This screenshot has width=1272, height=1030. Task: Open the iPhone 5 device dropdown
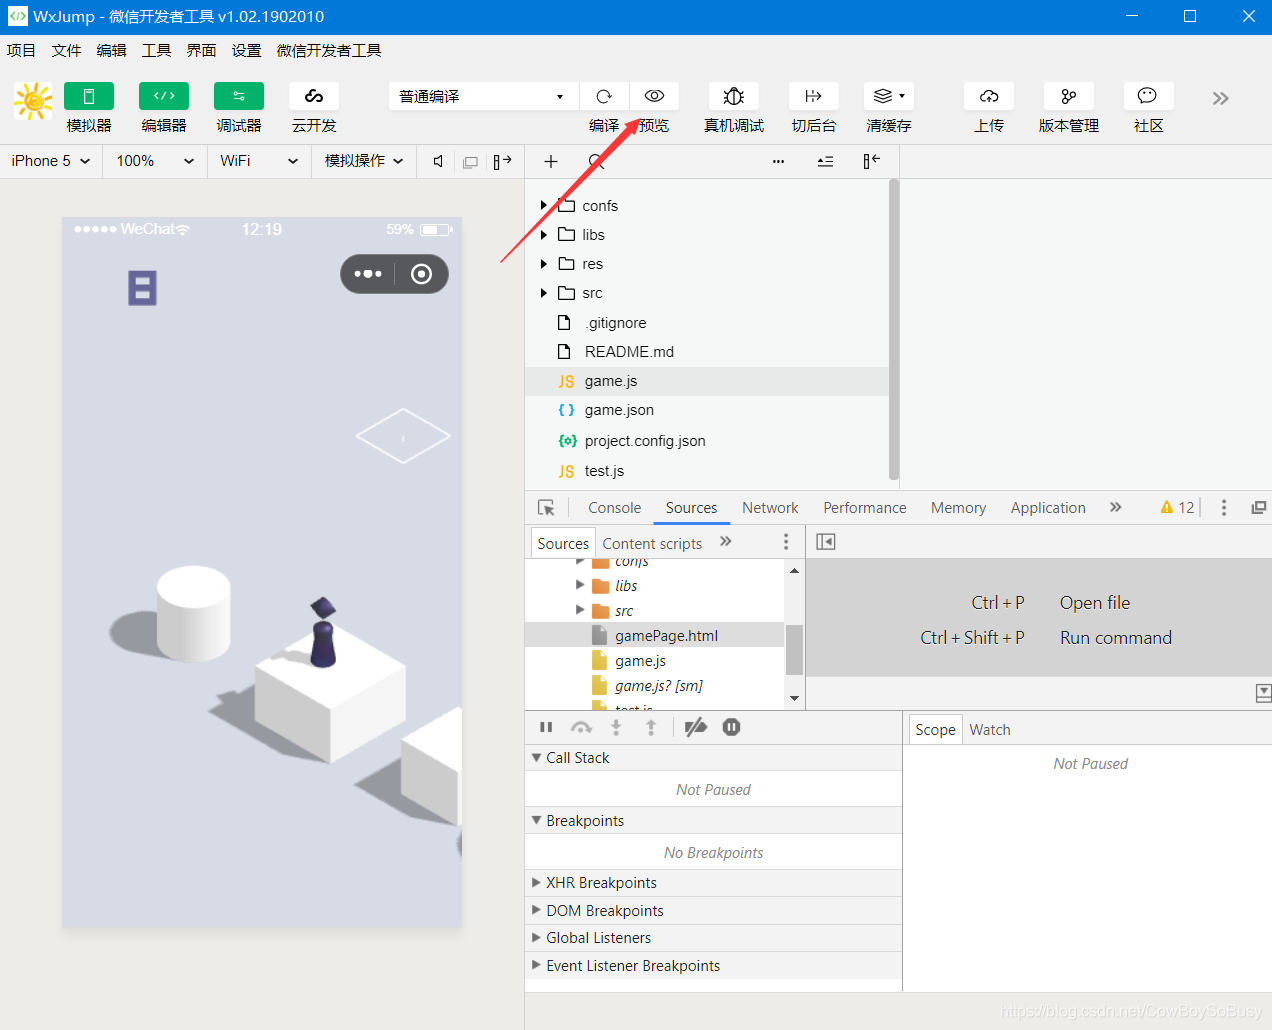pyautogui.click(x=51, y=161)
